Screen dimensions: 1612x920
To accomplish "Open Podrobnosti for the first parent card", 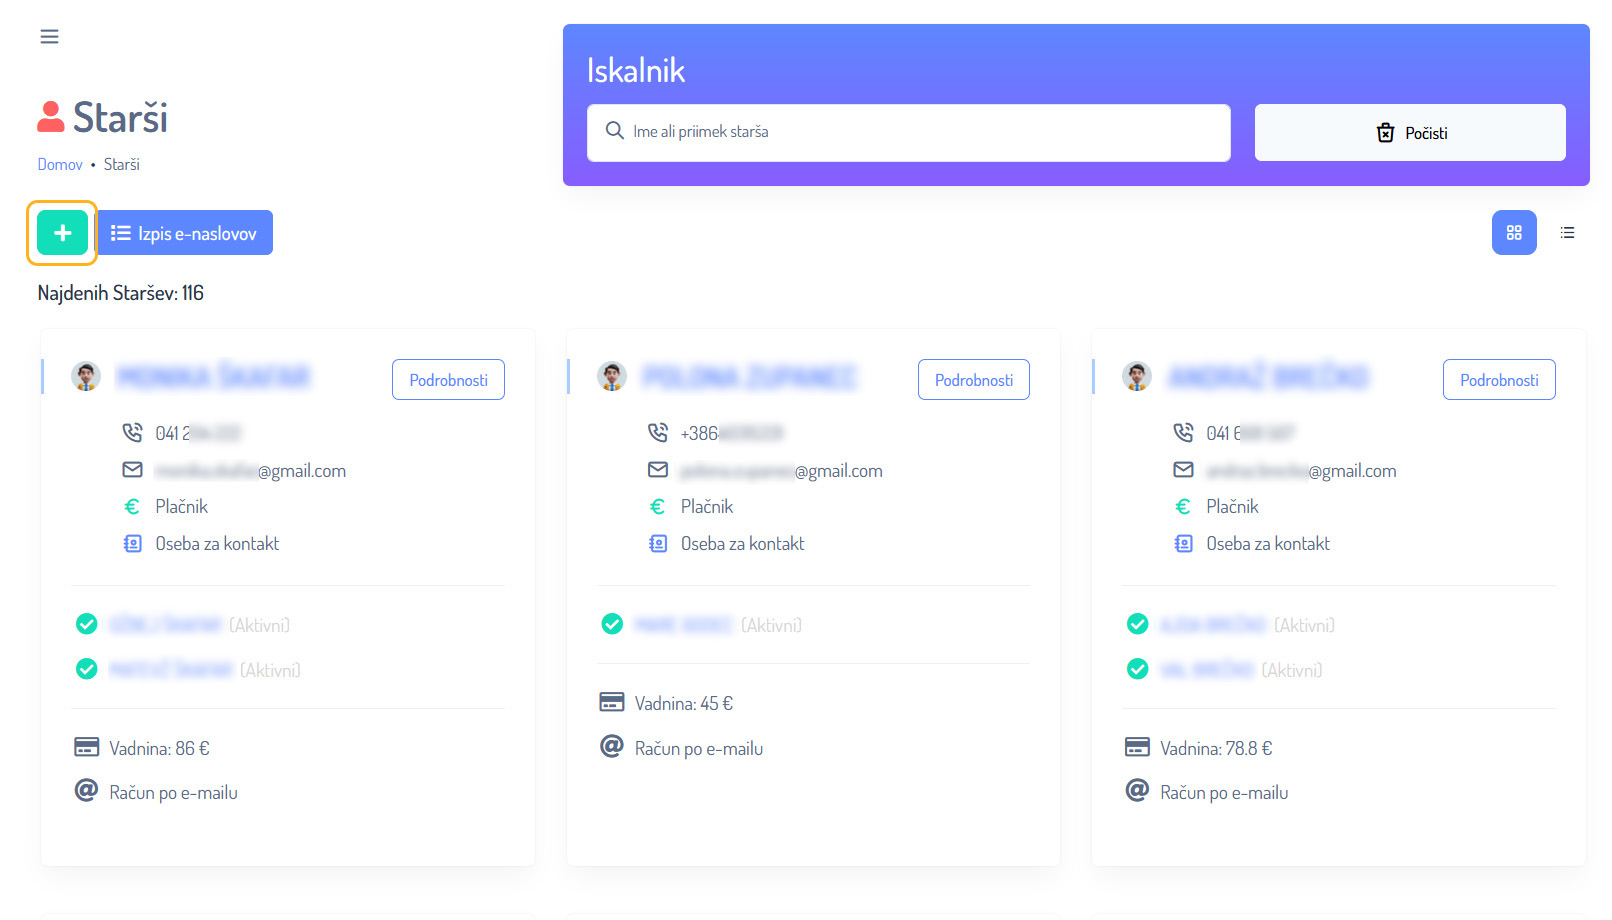I will pos(448,380).
